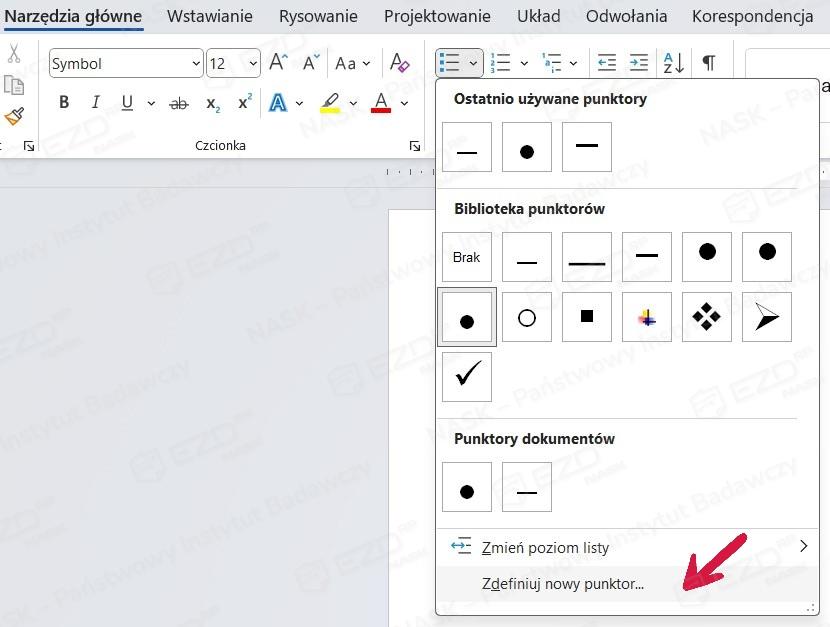The width and height of the screenshot is (830, 627).
Task: Open the Projektowanie ribbon tab
Action: point(437,16)
